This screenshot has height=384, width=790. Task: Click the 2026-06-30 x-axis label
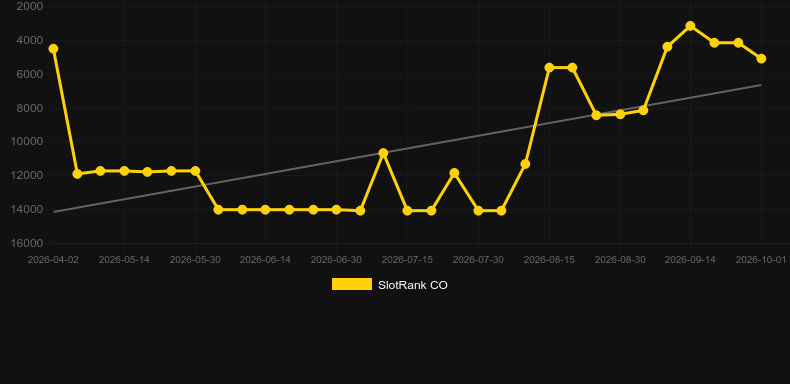tap(336, 260)
